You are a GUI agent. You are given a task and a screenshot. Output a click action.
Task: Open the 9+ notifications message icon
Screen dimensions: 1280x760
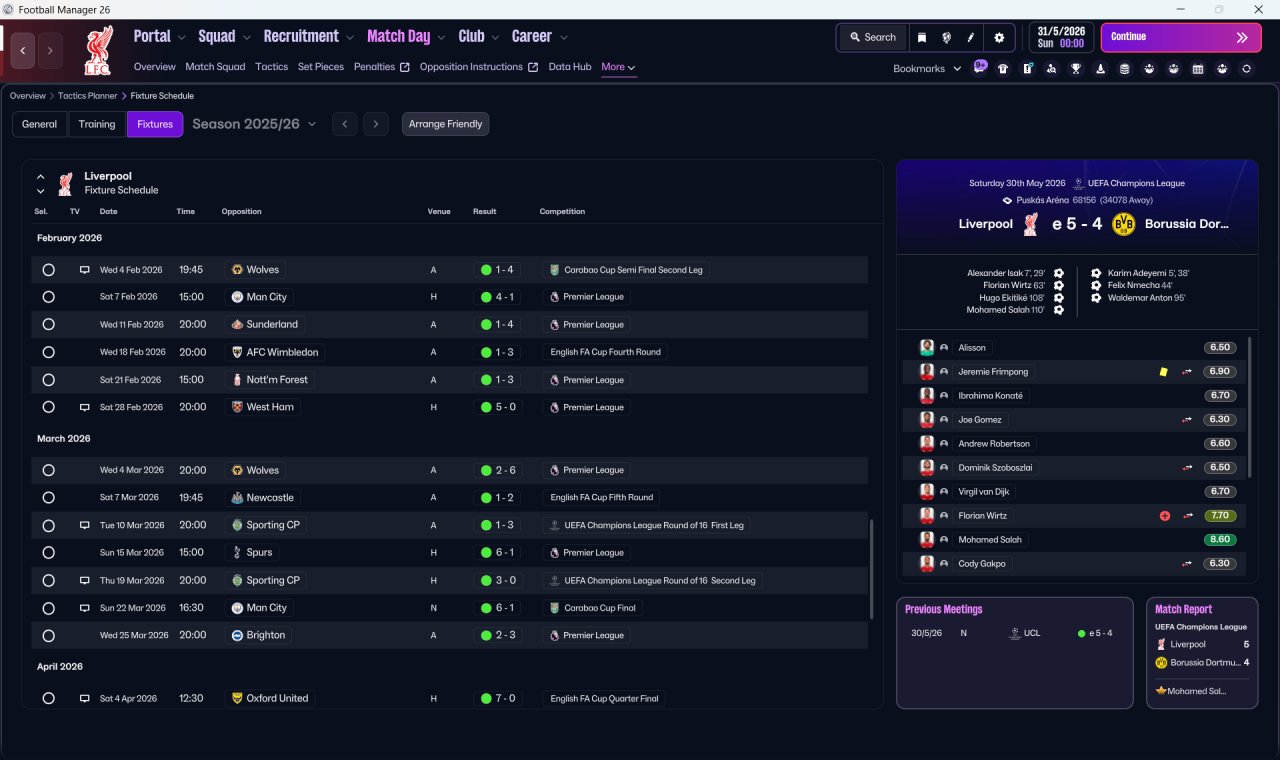point(979,67)
